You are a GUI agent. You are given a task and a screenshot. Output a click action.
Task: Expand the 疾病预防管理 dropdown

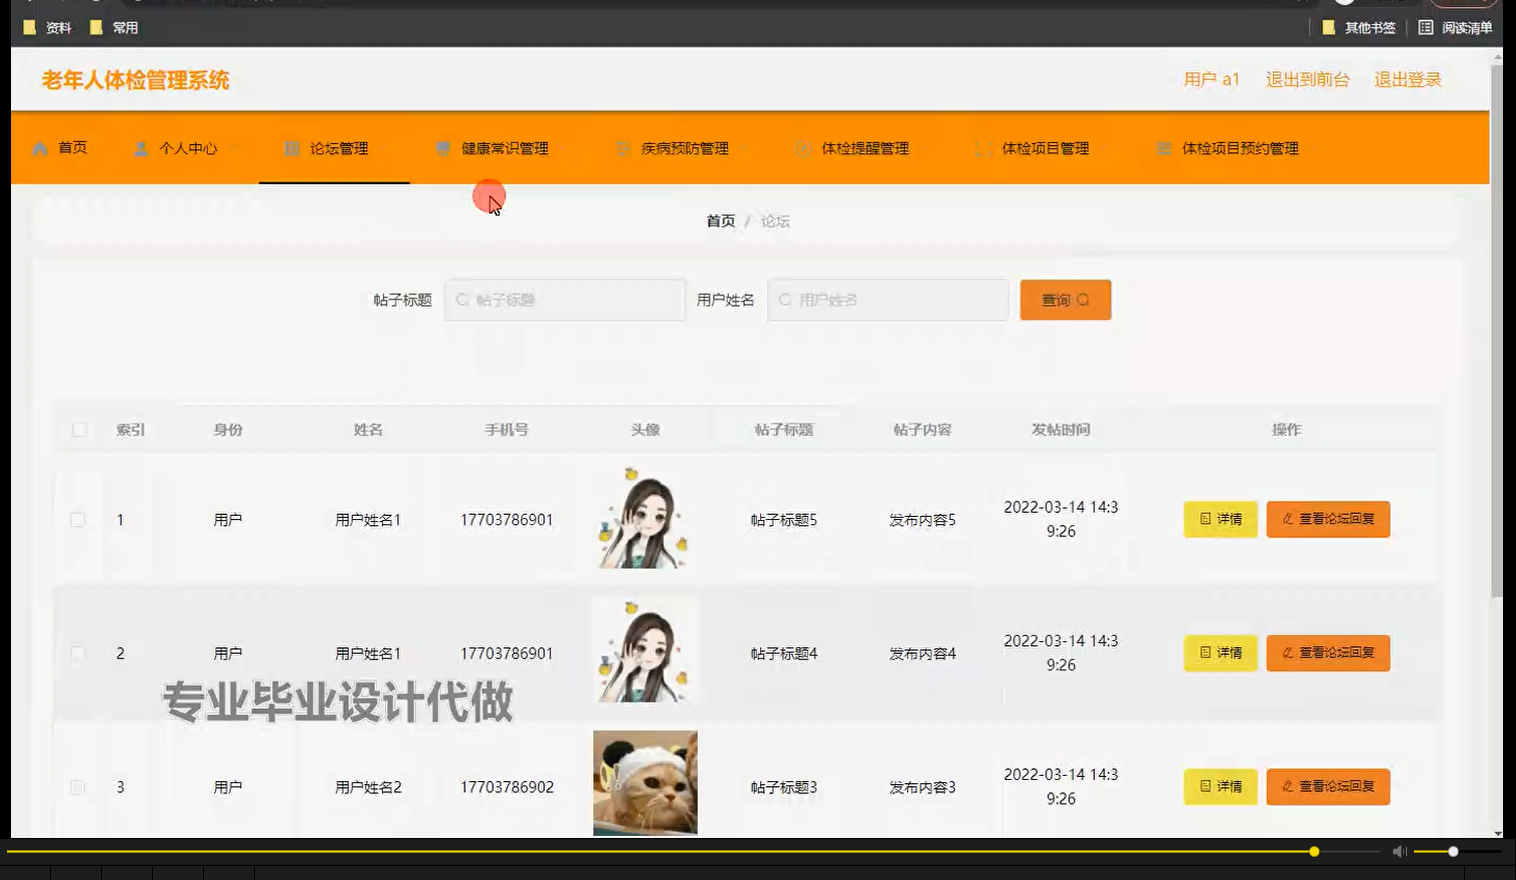click(743, 147)
